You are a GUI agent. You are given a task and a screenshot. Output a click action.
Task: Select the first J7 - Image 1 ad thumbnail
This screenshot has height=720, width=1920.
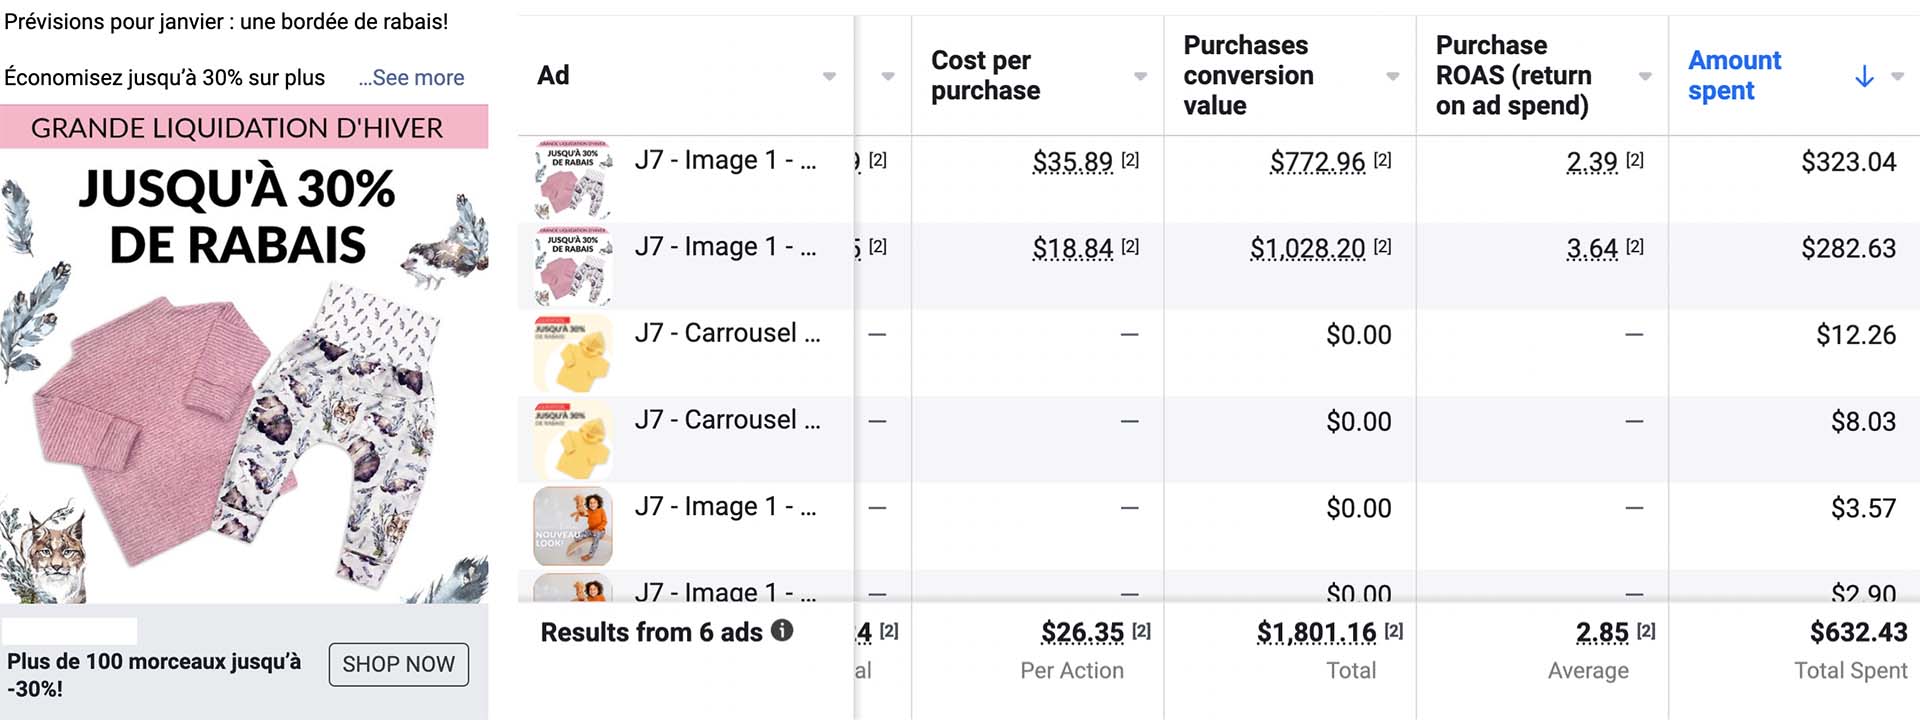[573, 180]
